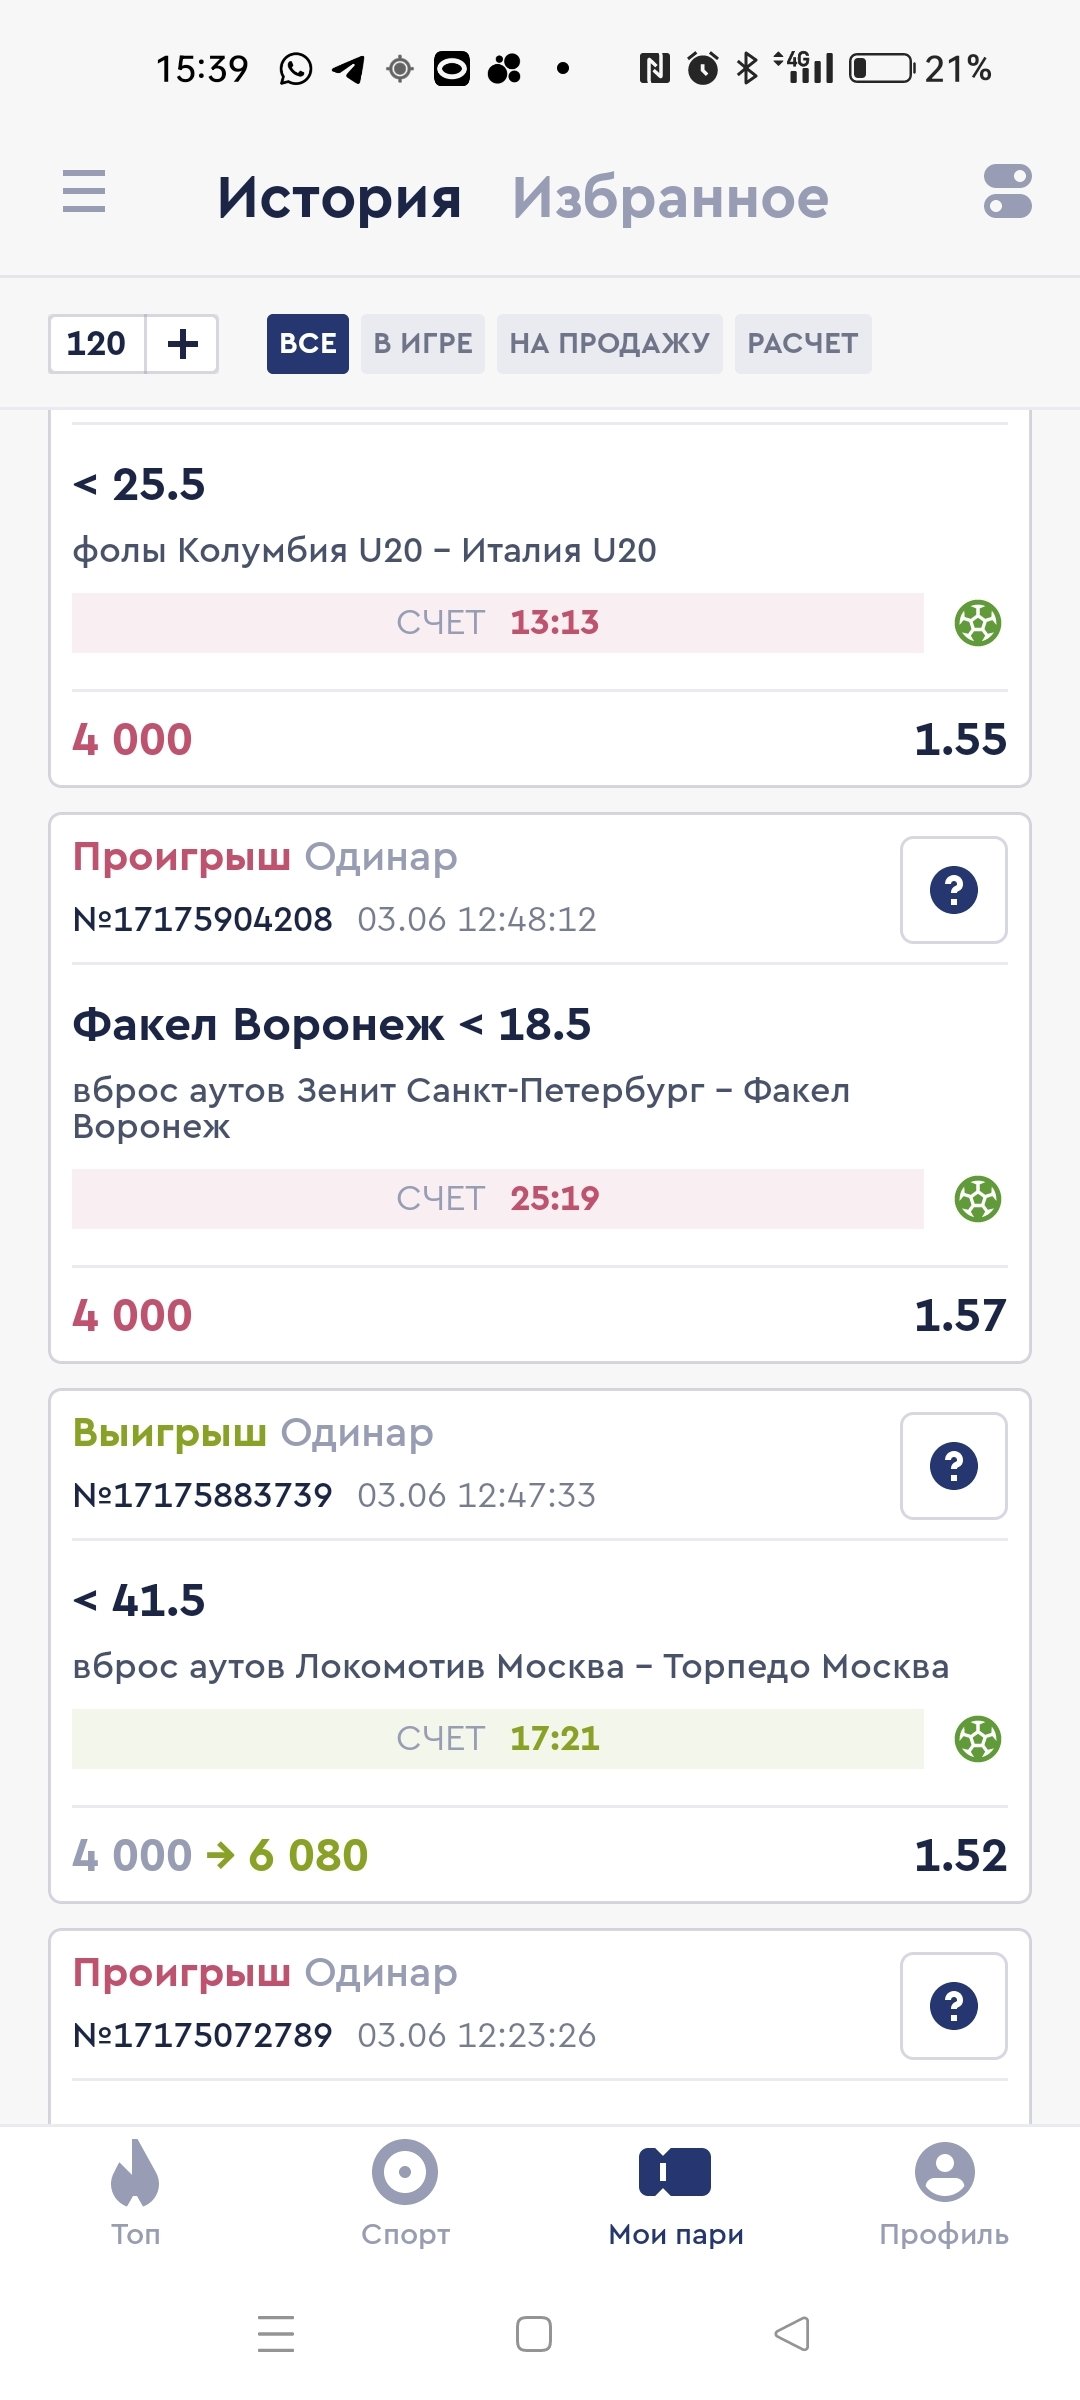Image resolution: width=1080 pixels, height=2400 pixels.
Task: Open the Спорт section
Action: click(x=405, y=2192)
